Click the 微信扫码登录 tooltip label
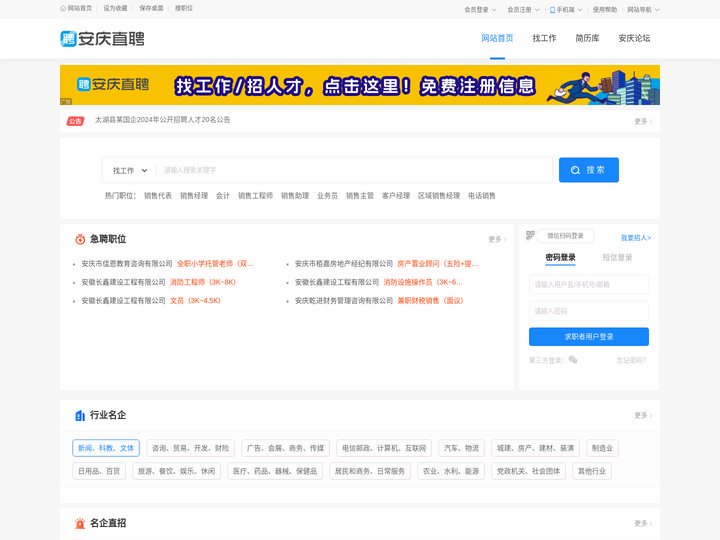The width and height of the screenshot is (720, 540). point(565,236)
